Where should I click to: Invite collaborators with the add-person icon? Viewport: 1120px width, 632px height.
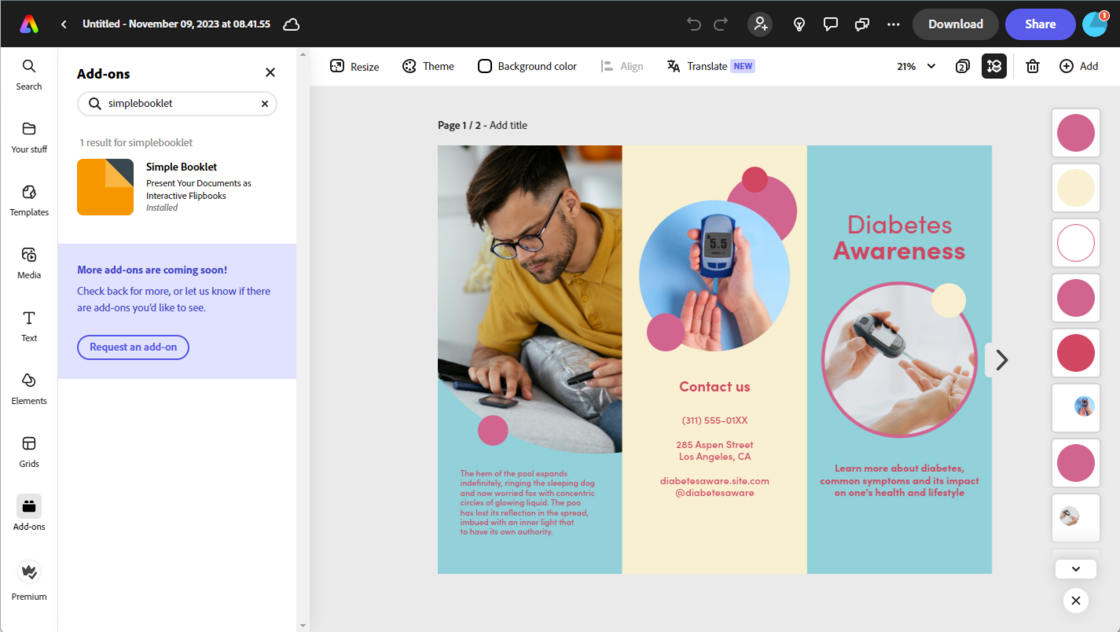760,24
